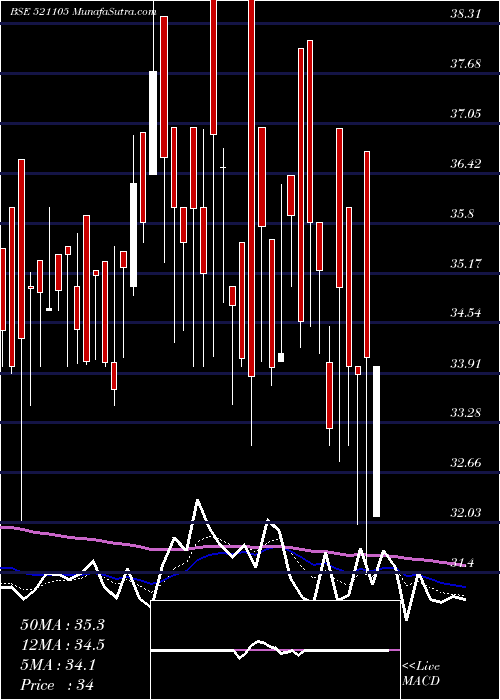Screen dimensions: 500x700
Task: Click the 37.68 price axis label
Action: tap(465, 64)
